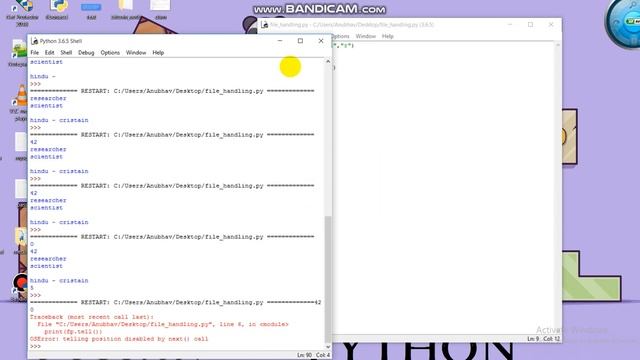Minimize the file_handling.py editor window
640x360 pixels.
(510, 25)
